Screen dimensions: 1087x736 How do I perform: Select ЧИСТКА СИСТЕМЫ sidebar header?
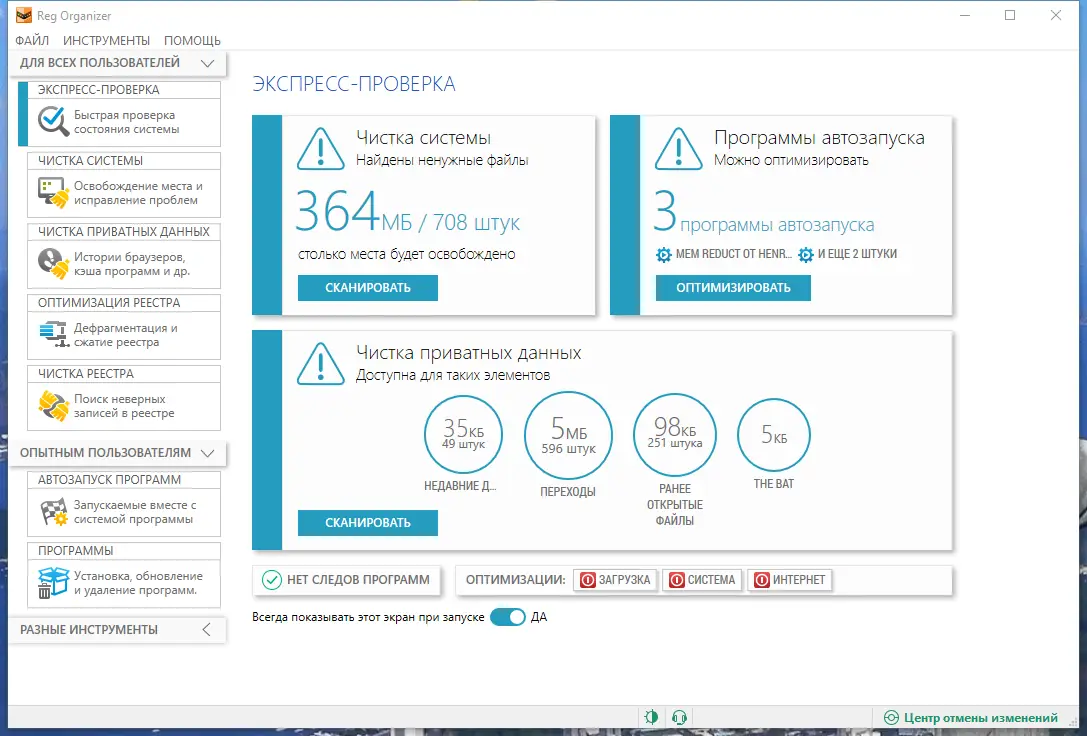(x=90, y=161)
